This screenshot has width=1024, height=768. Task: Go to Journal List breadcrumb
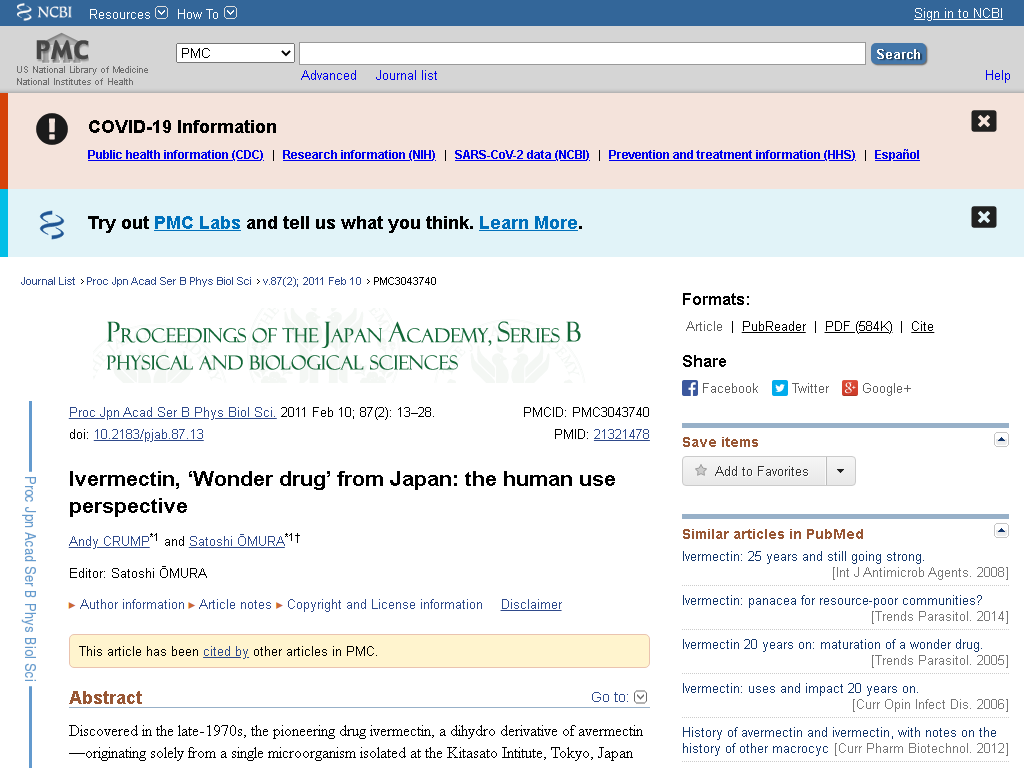[x=48, y=281]
